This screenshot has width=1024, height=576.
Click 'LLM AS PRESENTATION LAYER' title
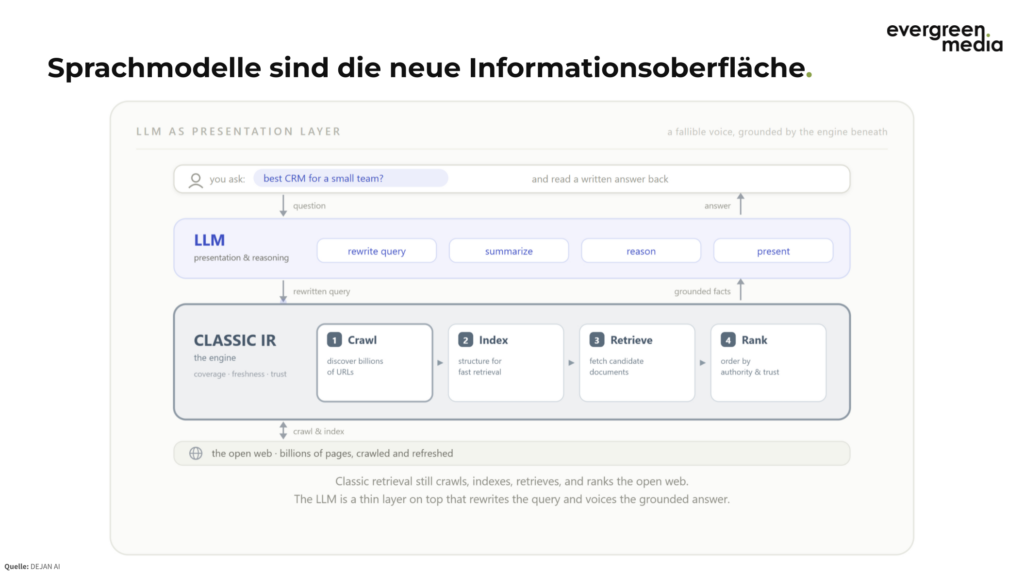pos(238,131)
